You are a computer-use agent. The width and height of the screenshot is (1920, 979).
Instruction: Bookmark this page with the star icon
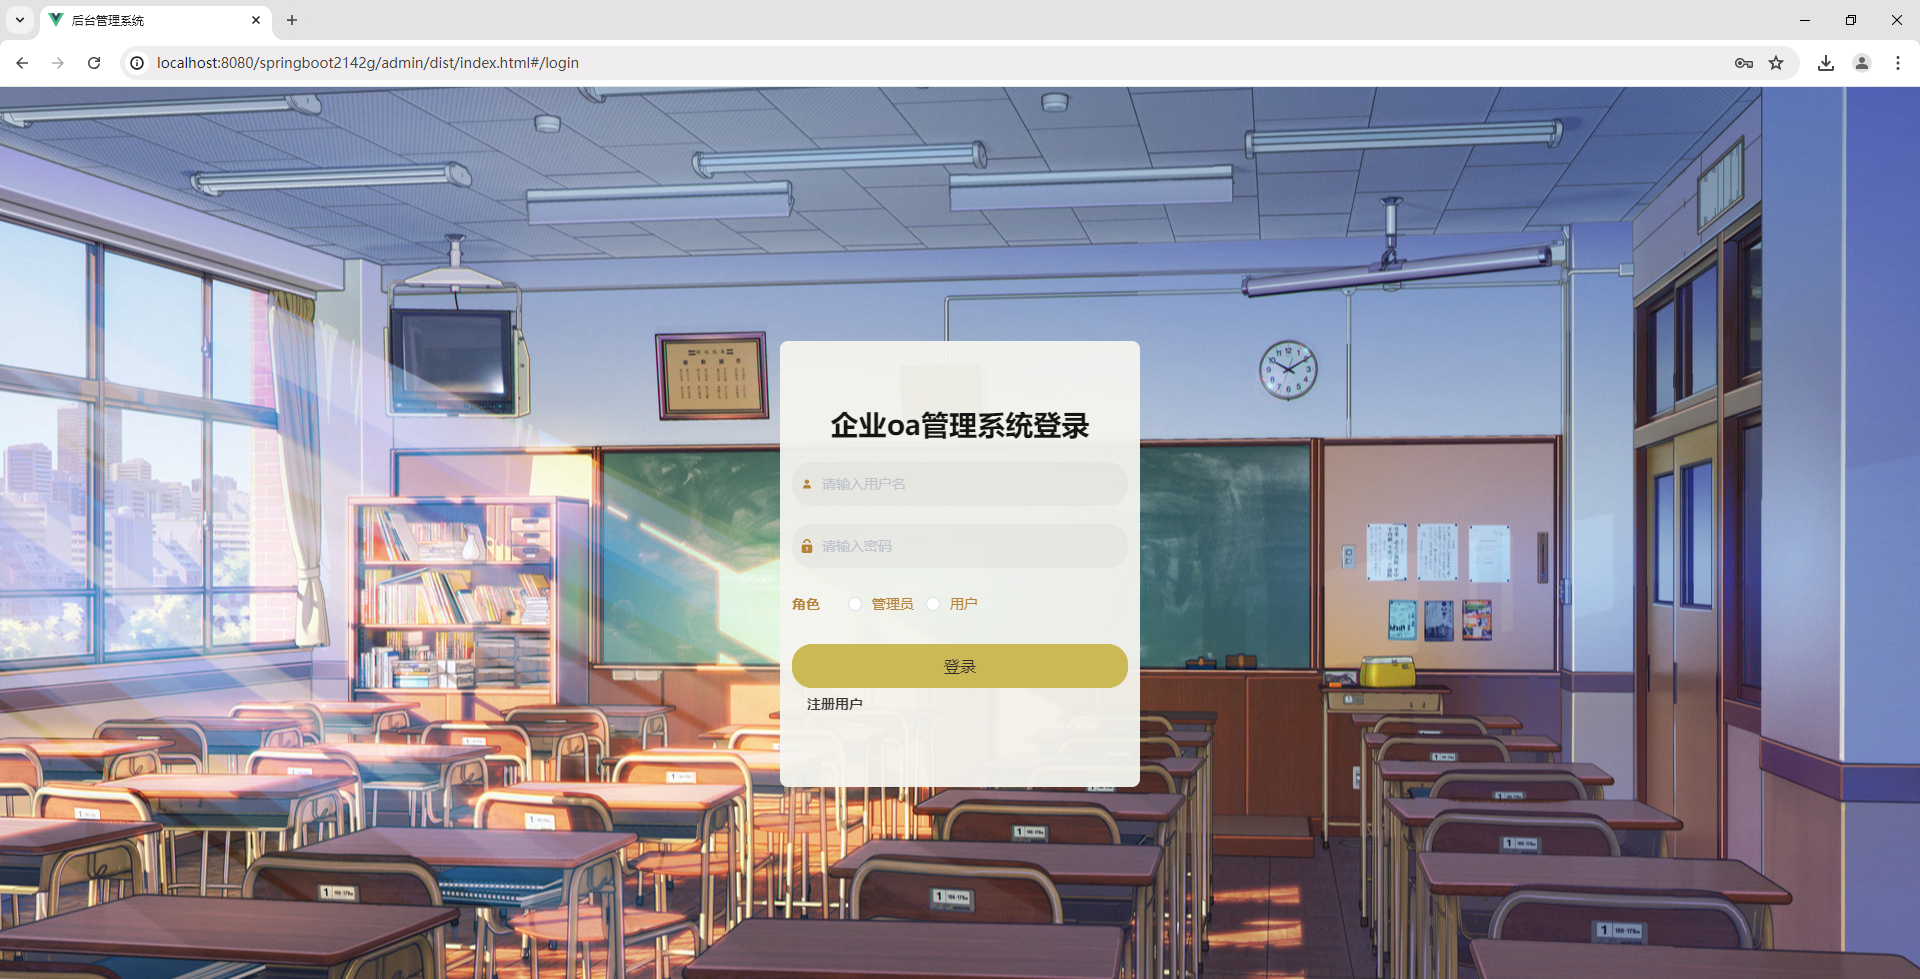[x=1778, y=62]
